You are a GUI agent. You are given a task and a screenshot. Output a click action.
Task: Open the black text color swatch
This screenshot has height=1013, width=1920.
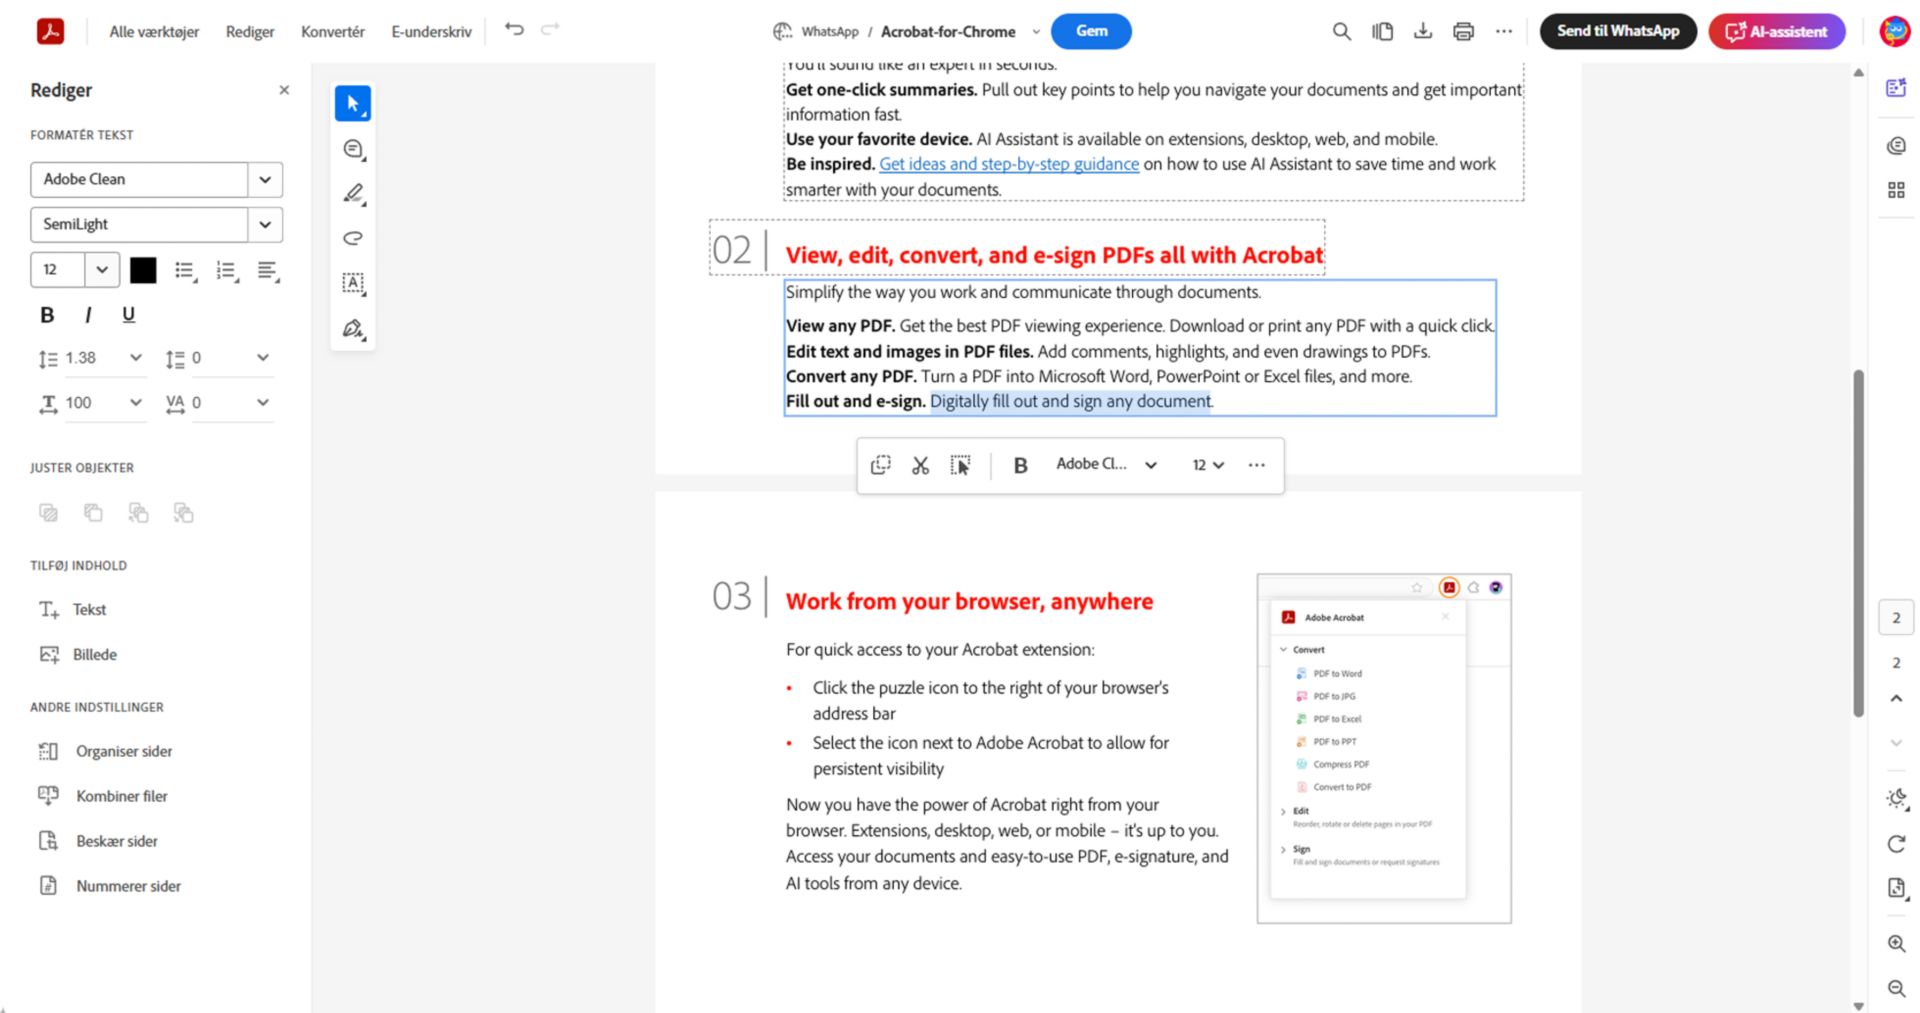(x=143, y=270)
